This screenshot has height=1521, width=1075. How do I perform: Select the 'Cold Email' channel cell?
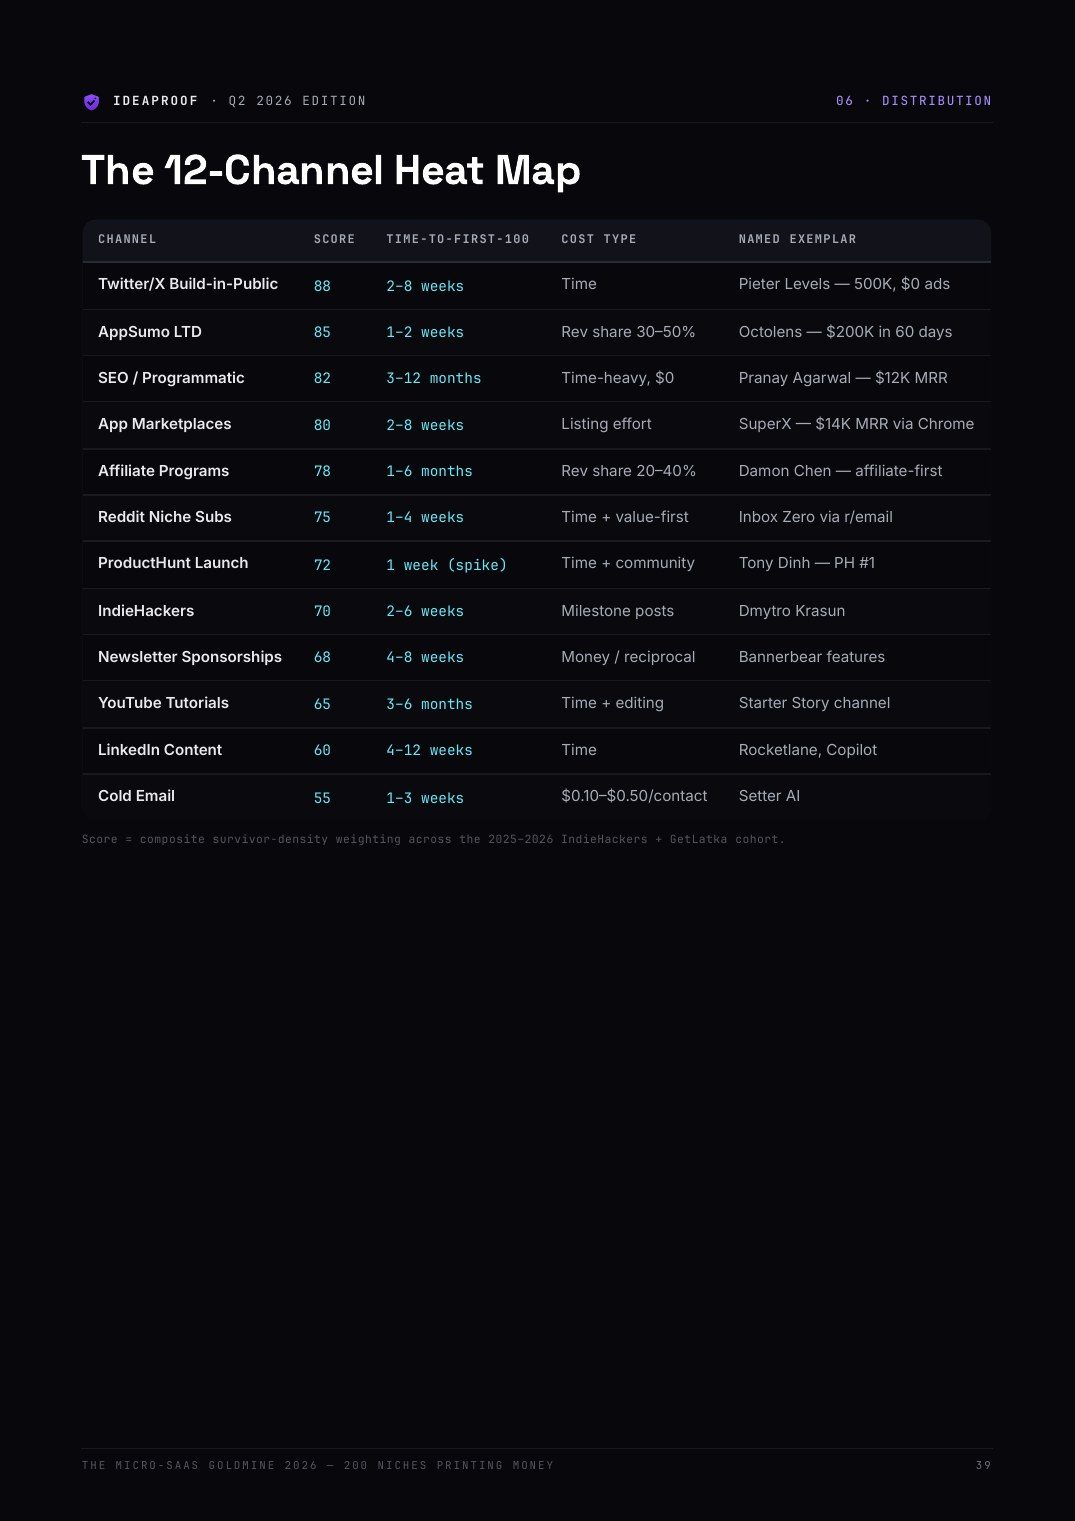[136, 796]
